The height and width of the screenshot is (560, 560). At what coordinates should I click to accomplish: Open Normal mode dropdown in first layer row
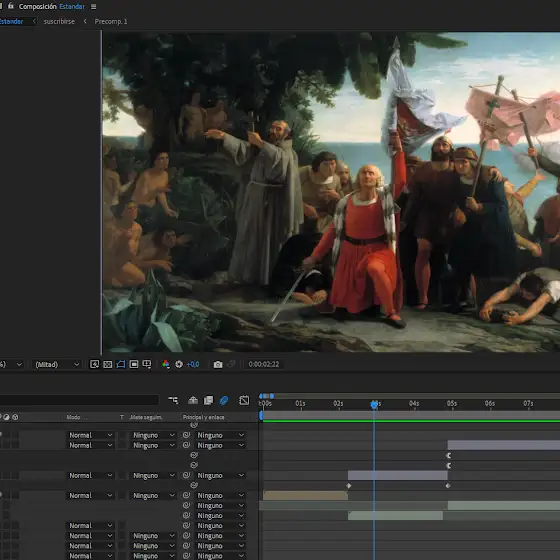(x=90, y=435)
